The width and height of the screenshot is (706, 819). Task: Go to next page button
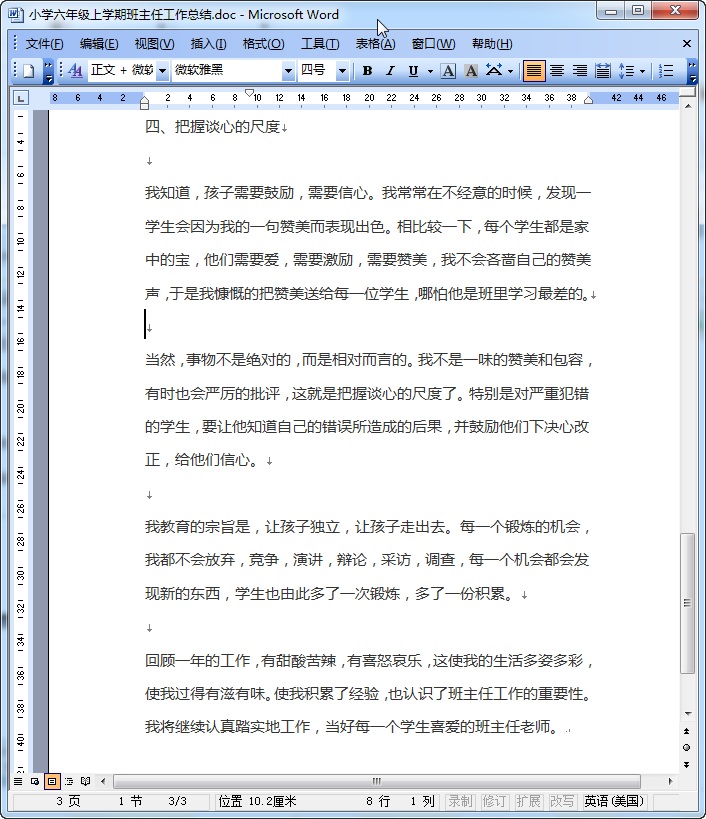click(687, 764)
